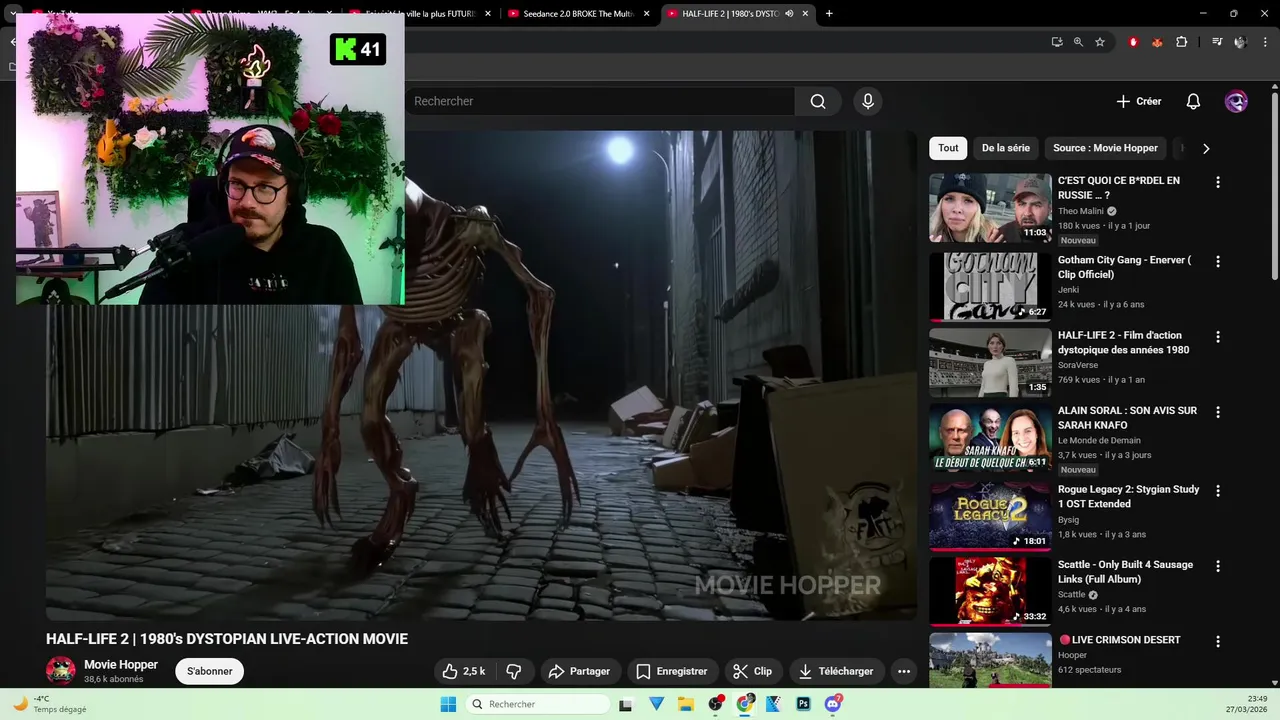The height and width of the screenshot is (720, 1280).
Task: Open options menu for Rogue Legacy 2 video
Action: (1217, 491)
